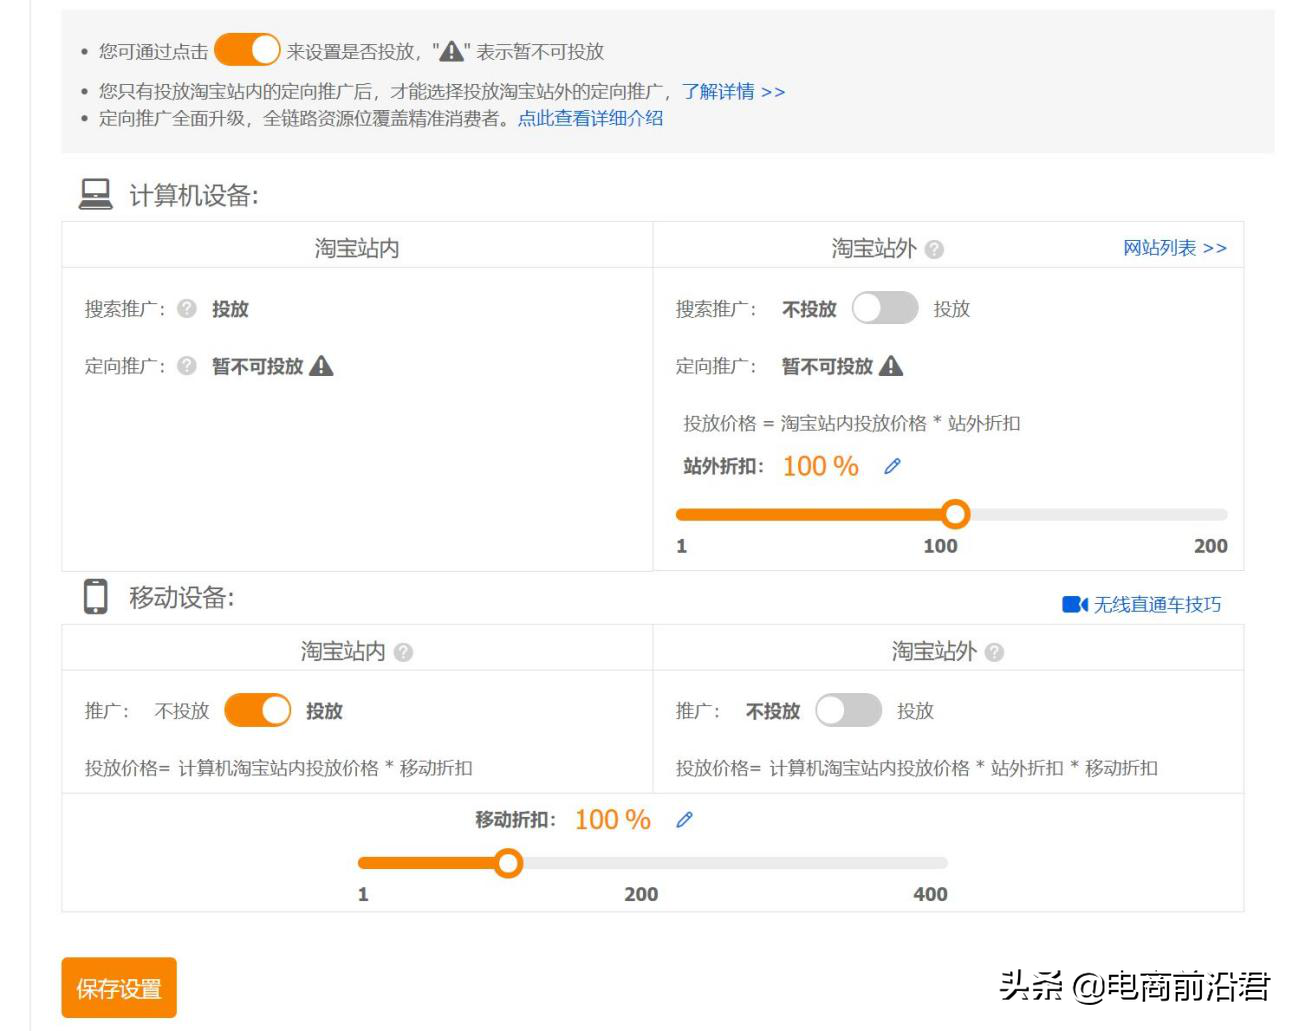The image size is (1299, 1031).
Task: Click the warning triangle beside computer 定向推广
Action: (x=322, y=366)
